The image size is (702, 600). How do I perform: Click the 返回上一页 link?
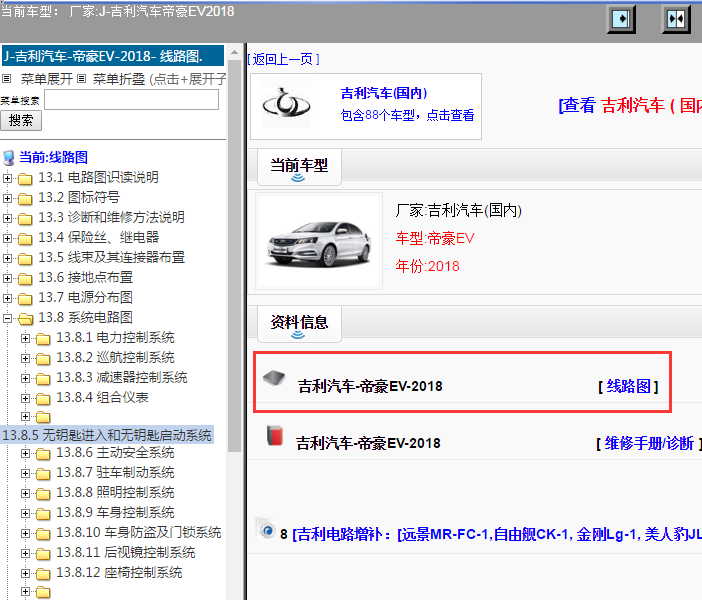[x=283, y=59]
